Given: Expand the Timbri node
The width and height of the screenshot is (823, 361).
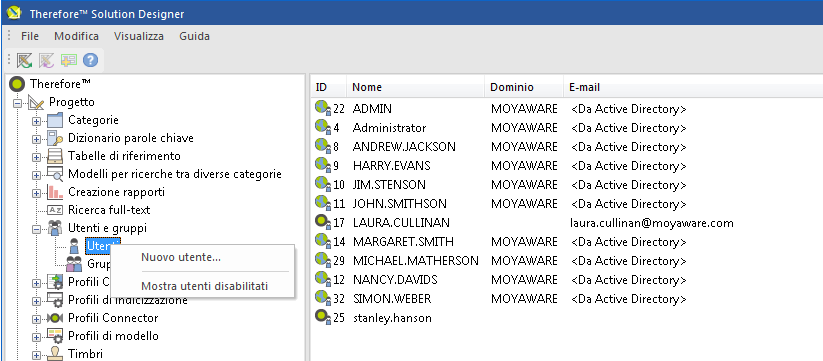Looking at the screenshot, I should 36,355.
